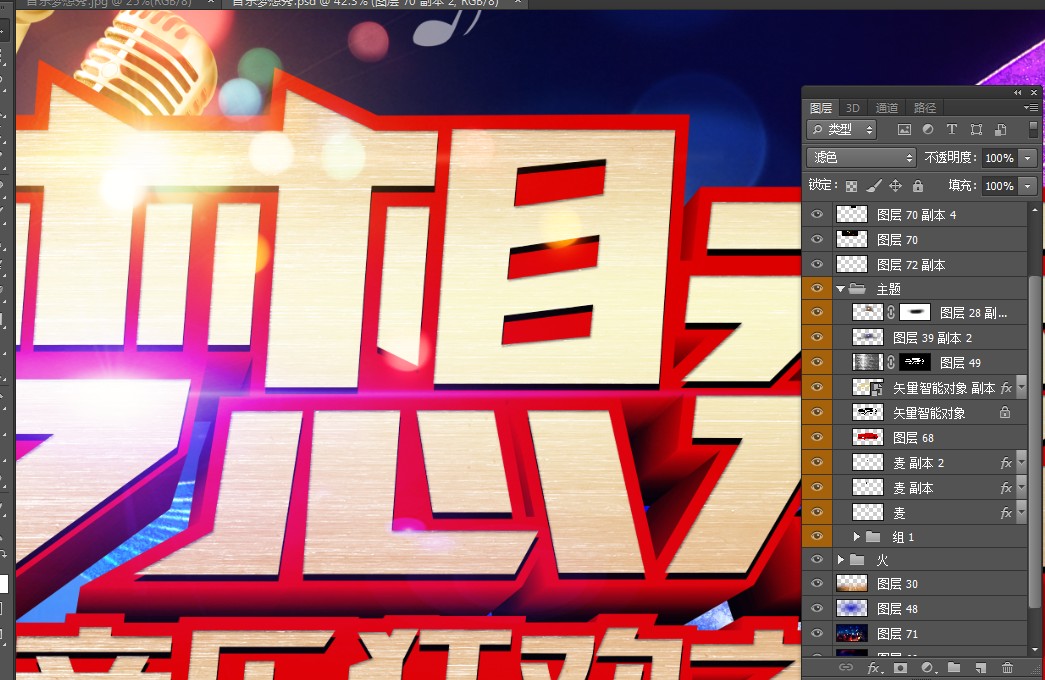Click fx badge on 麦 副本 2 layer
Image resolution: width=1045 pixels, height=680 pixels.
1006,463
